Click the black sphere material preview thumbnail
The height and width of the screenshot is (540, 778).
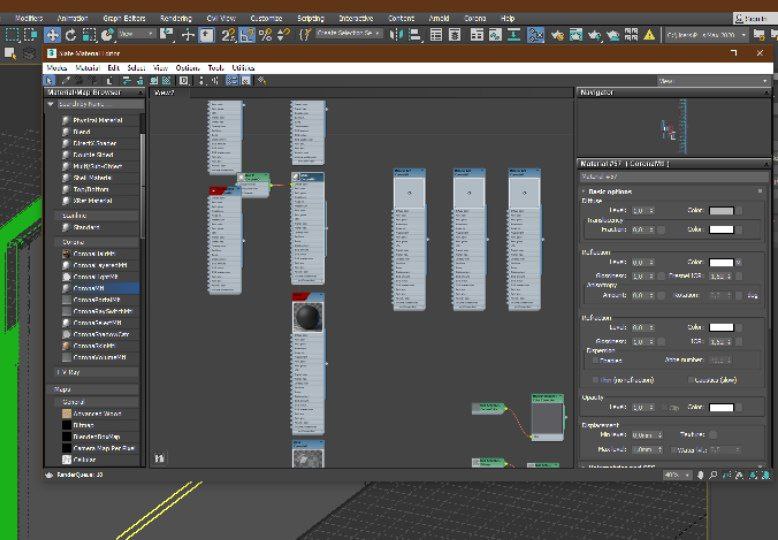click(x=307, y=319)
